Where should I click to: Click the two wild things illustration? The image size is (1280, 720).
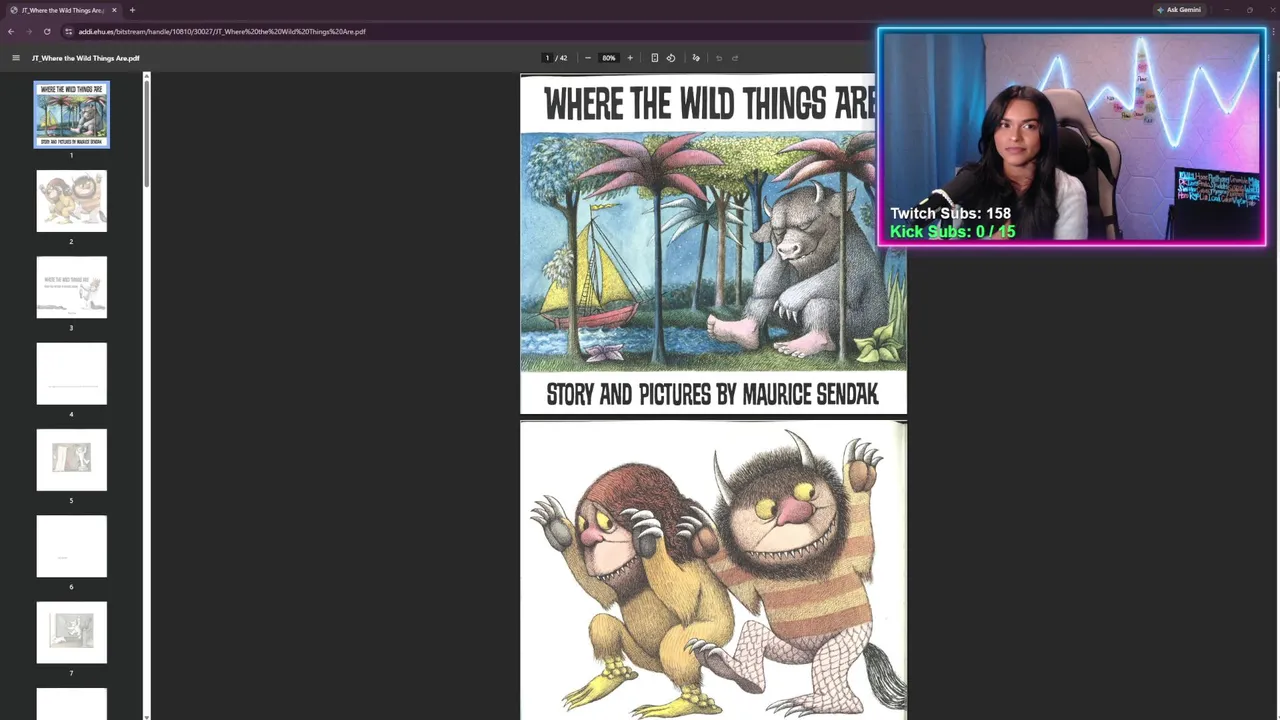click(713, 570)
